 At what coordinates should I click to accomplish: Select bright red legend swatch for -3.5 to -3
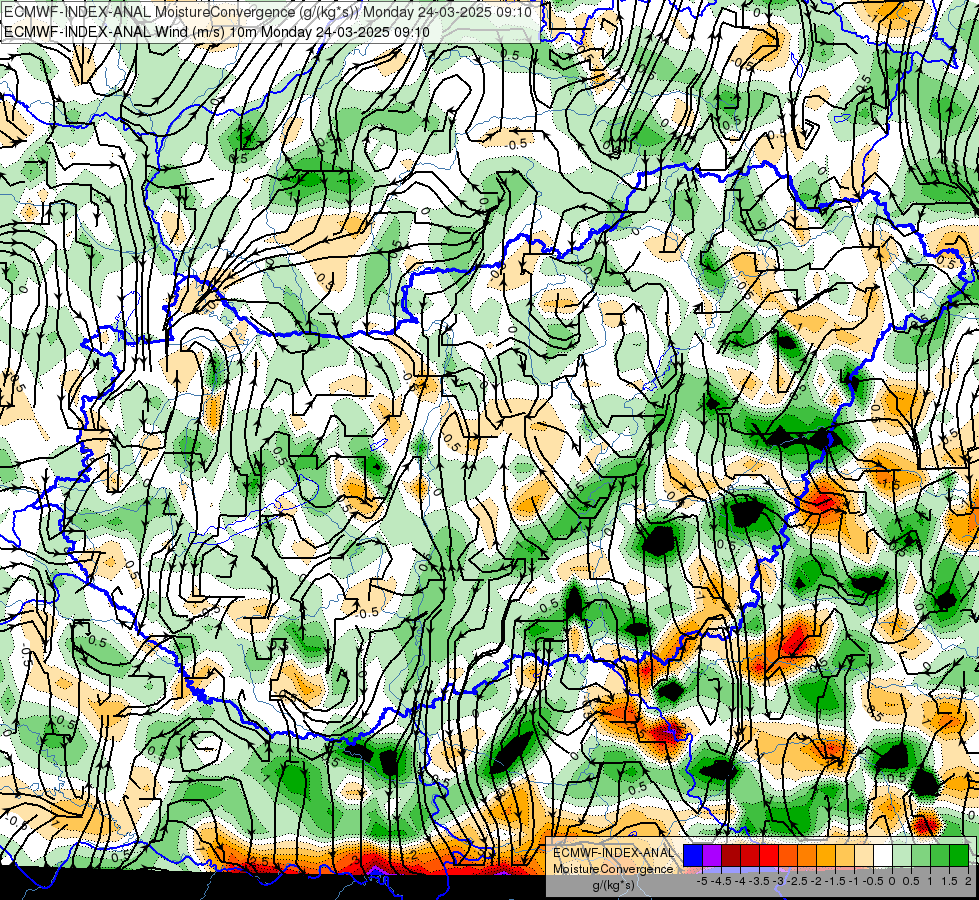[769, 855]
